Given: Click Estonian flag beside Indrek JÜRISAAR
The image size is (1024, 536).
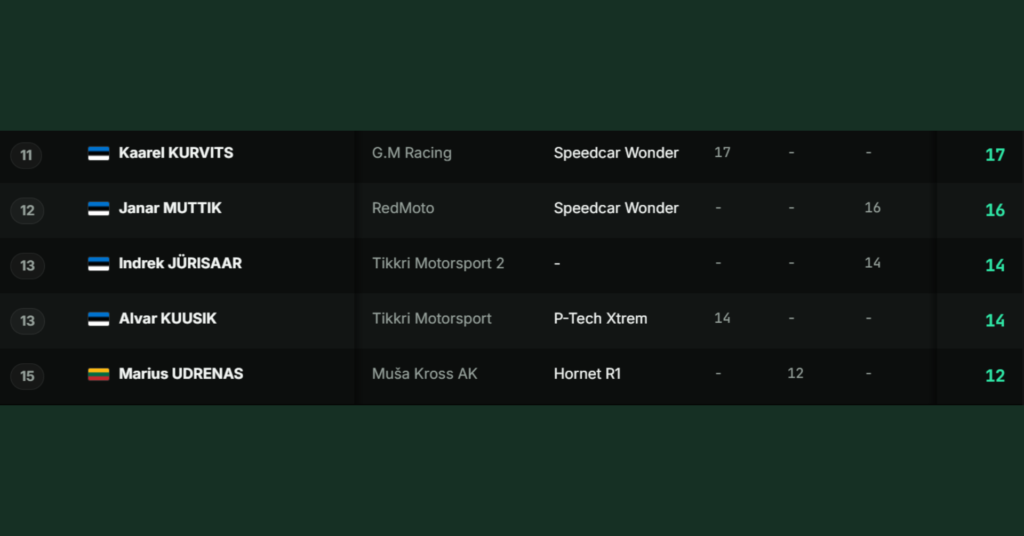Looking at the screenshot, I should pos(99,264).
